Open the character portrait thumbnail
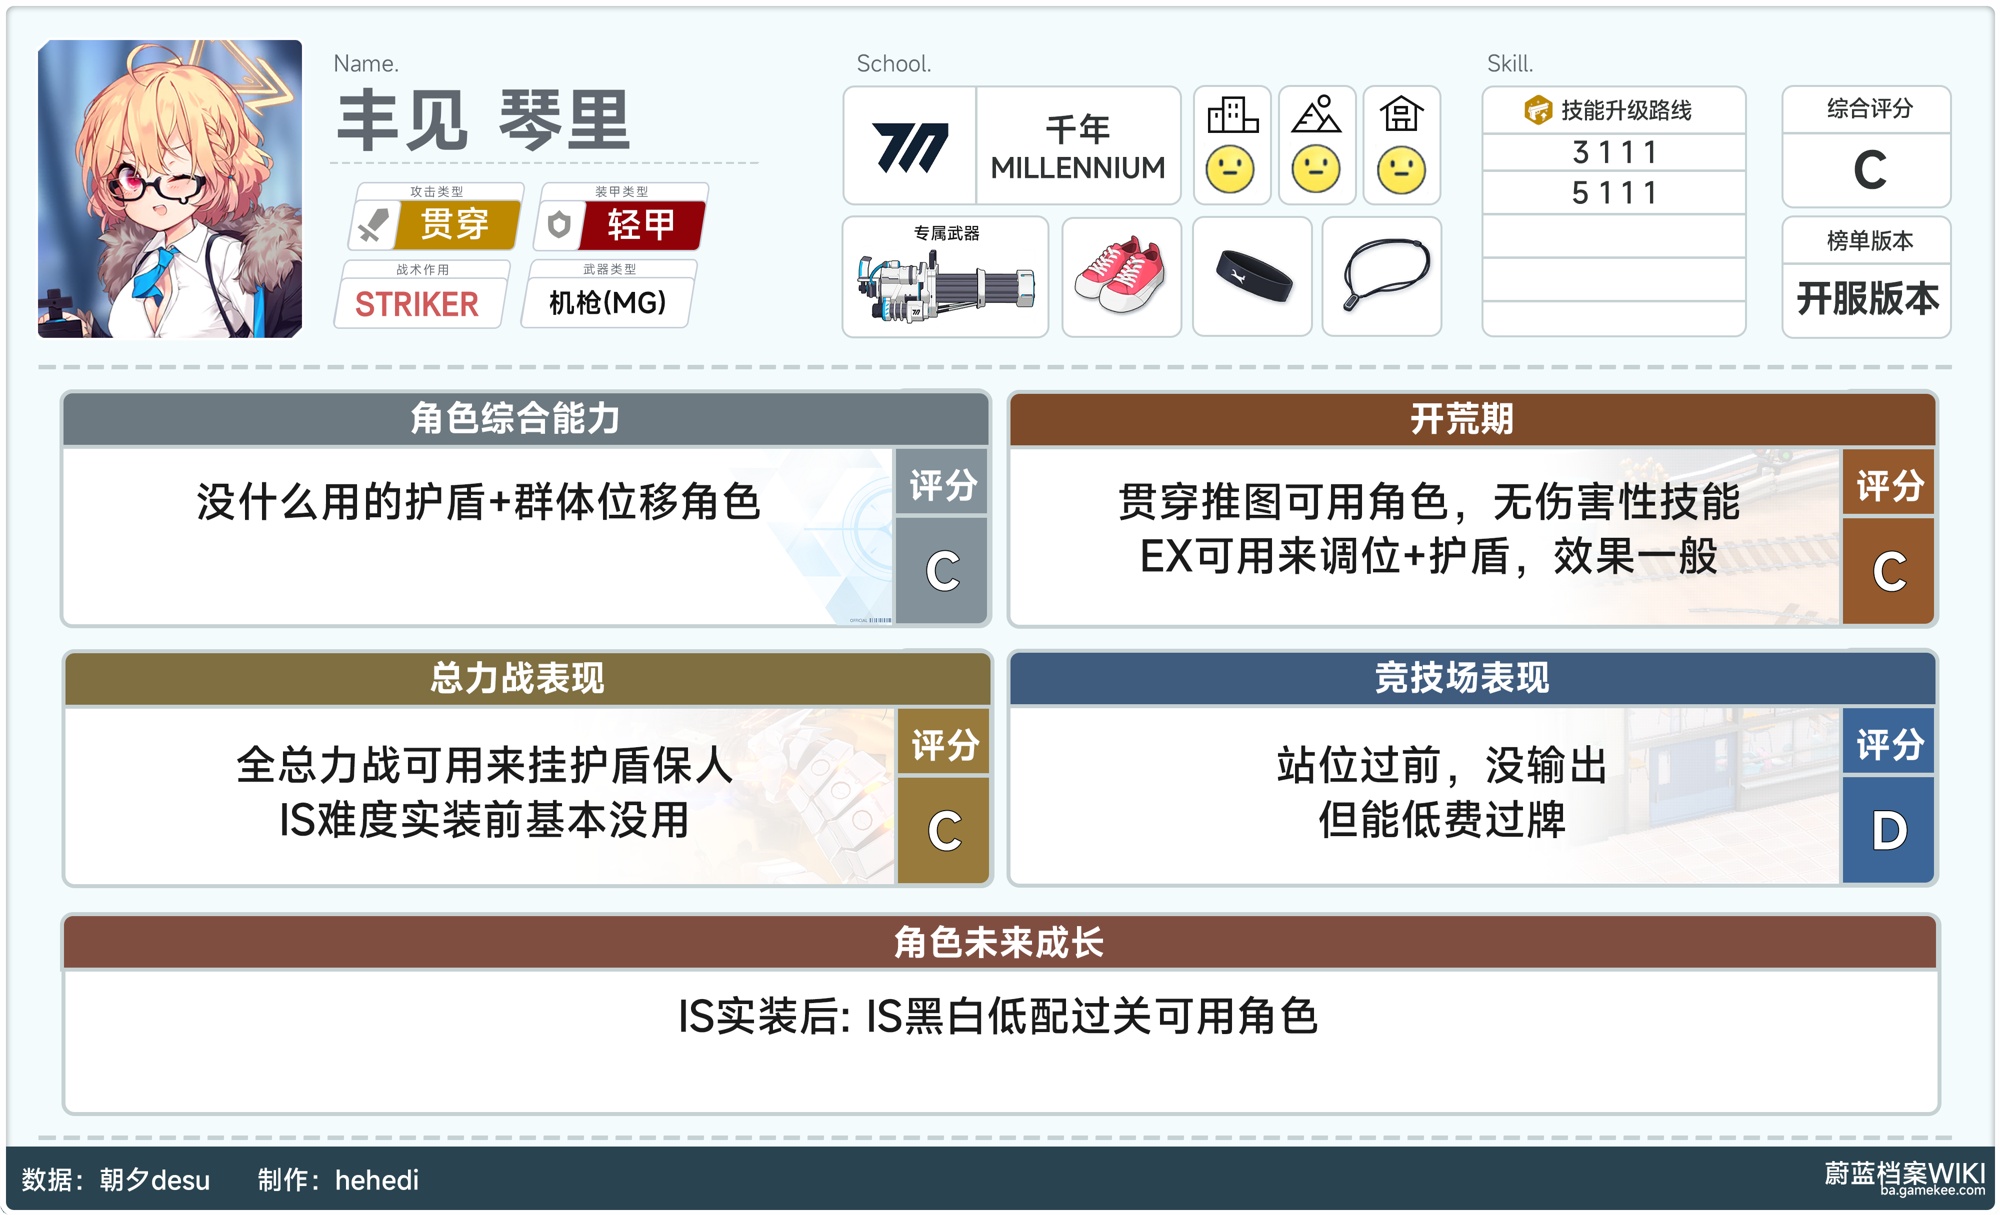 point(170,189)
